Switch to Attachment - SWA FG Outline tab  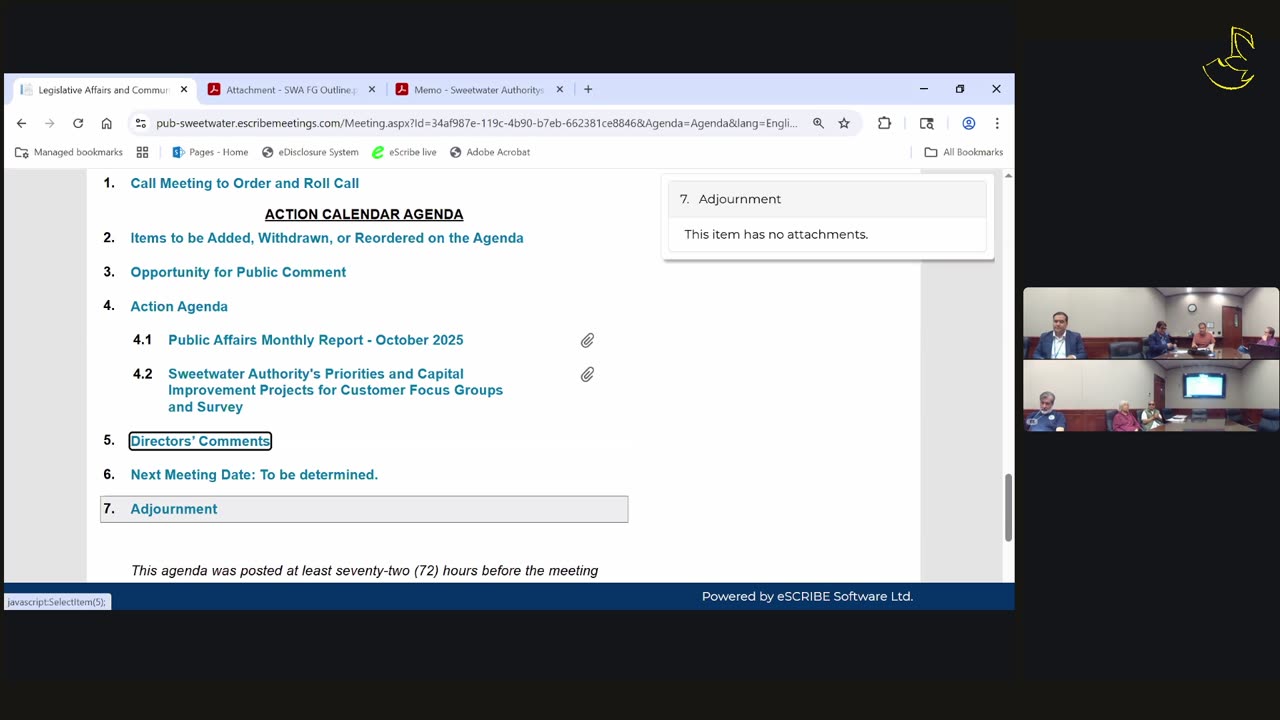[x=292, y=90]
